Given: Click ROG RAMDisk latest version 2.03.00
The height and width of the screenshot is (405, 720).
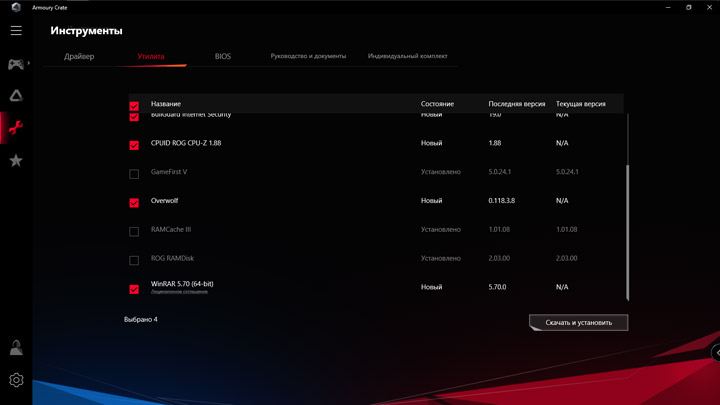Looking at the screenshot, I should pyautogui.click(x=499, y=258).
